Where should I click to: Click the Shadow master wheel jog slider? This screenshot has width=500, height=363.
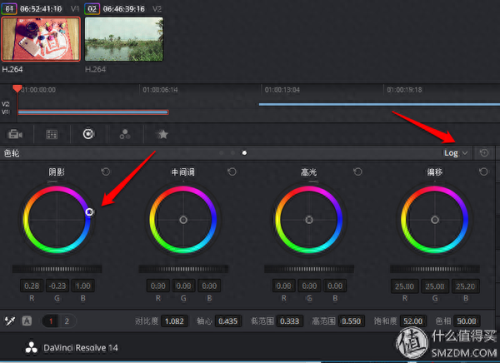[57, 269]
